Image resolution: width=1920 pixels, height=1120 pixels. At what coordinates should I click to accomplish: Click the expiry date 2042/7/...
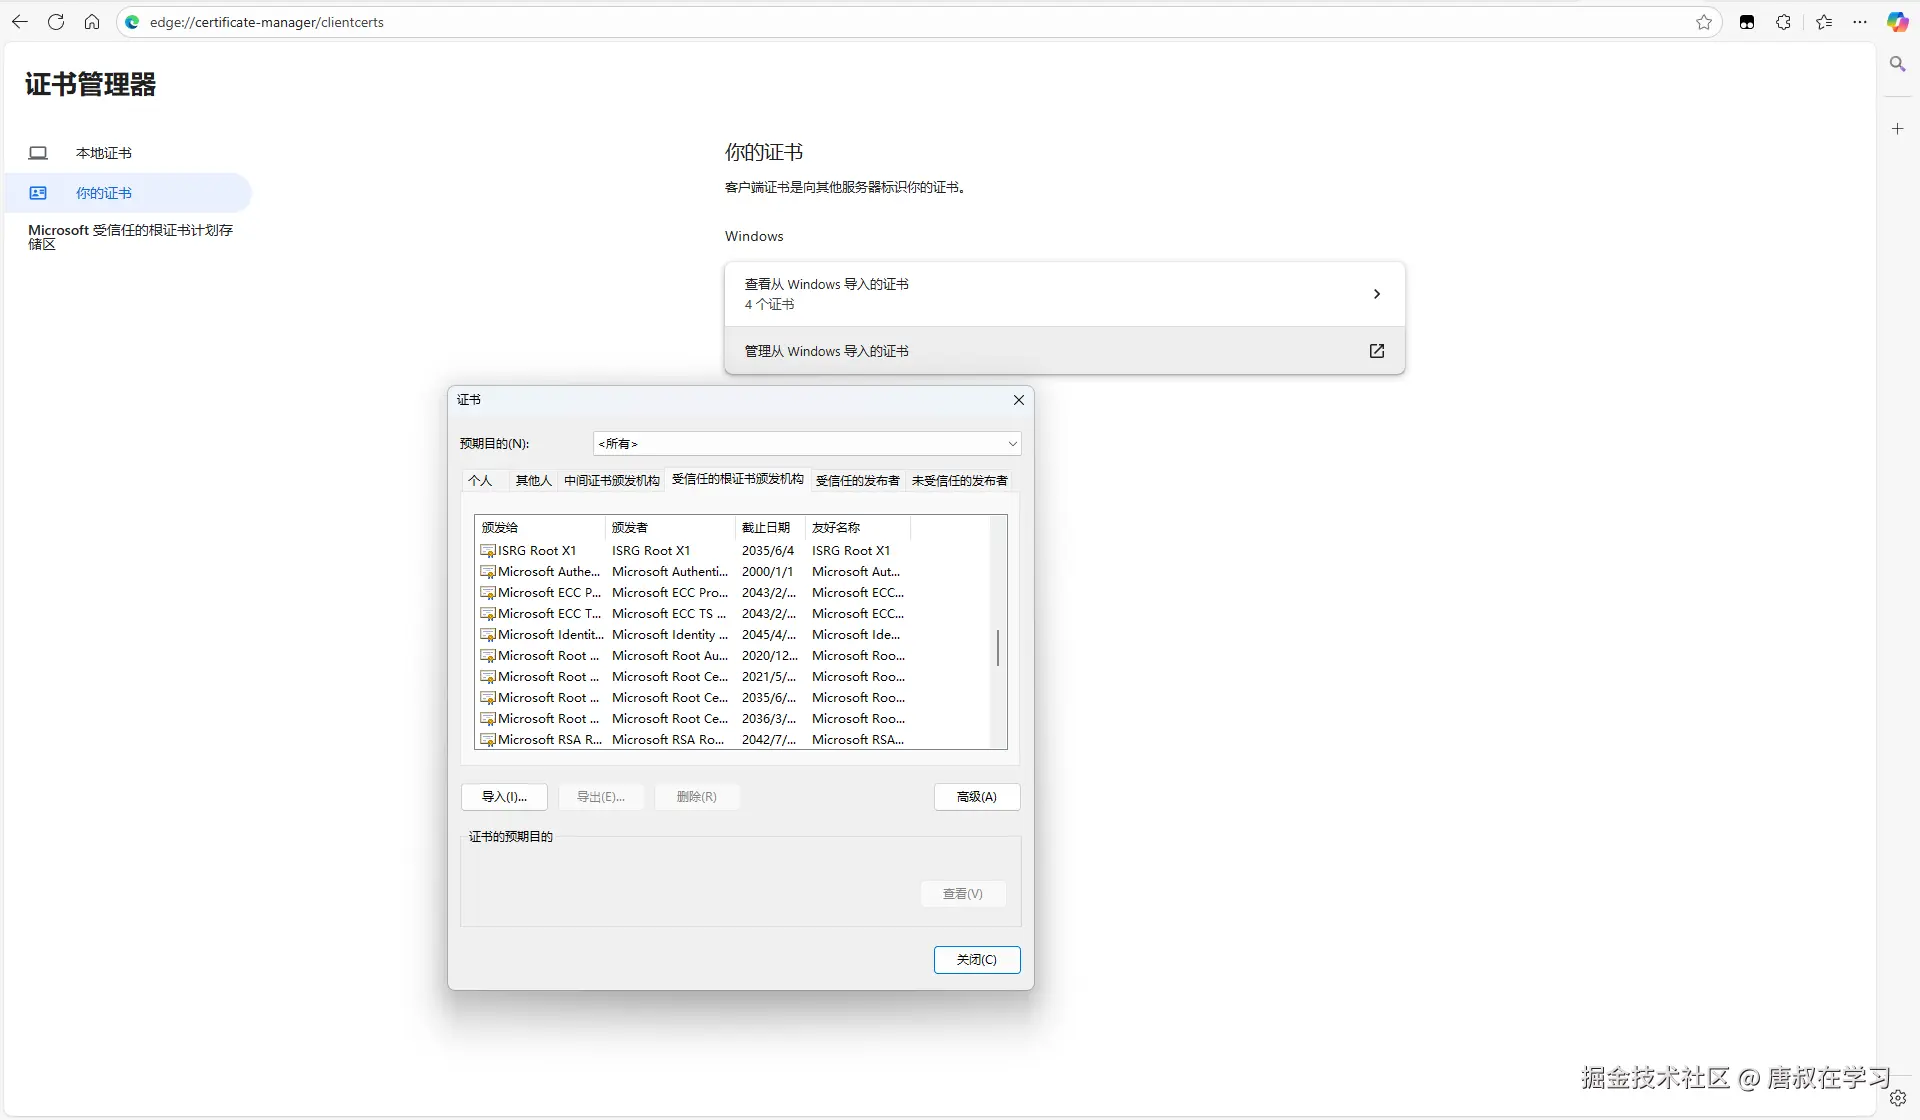769,740
